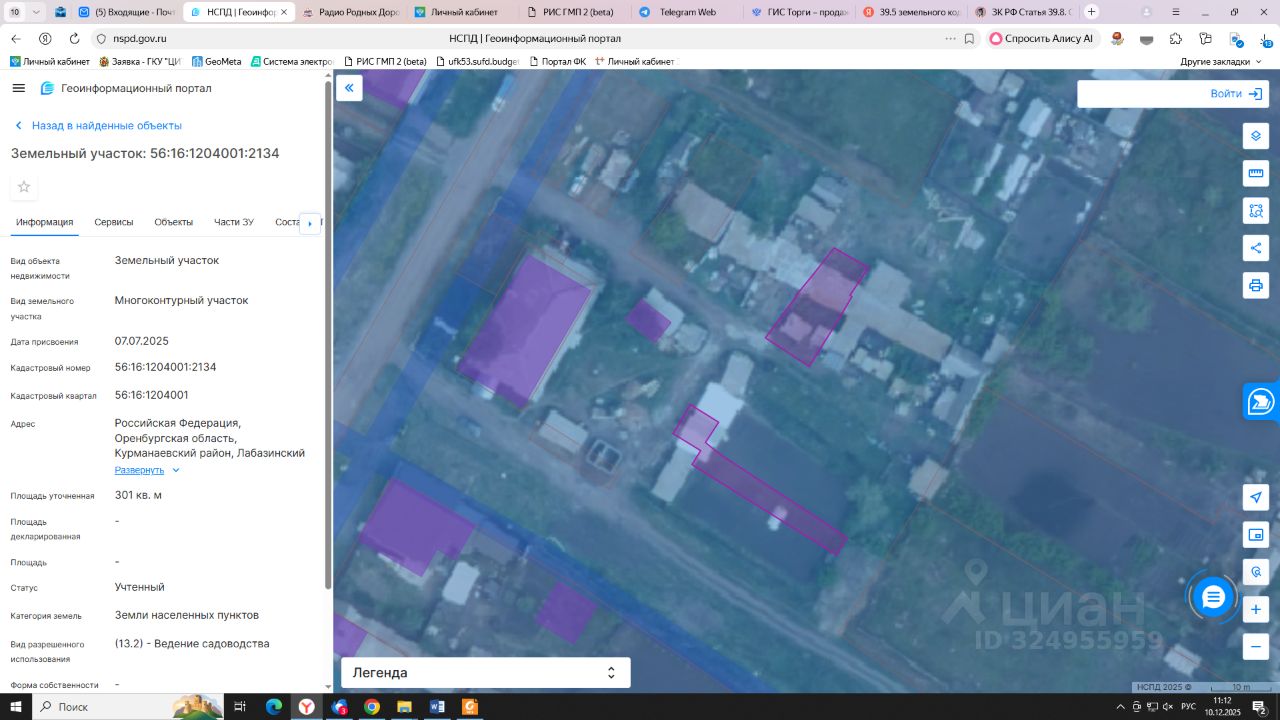
Task: Expand the Легенда dropdown
Action: coord(486,673)
